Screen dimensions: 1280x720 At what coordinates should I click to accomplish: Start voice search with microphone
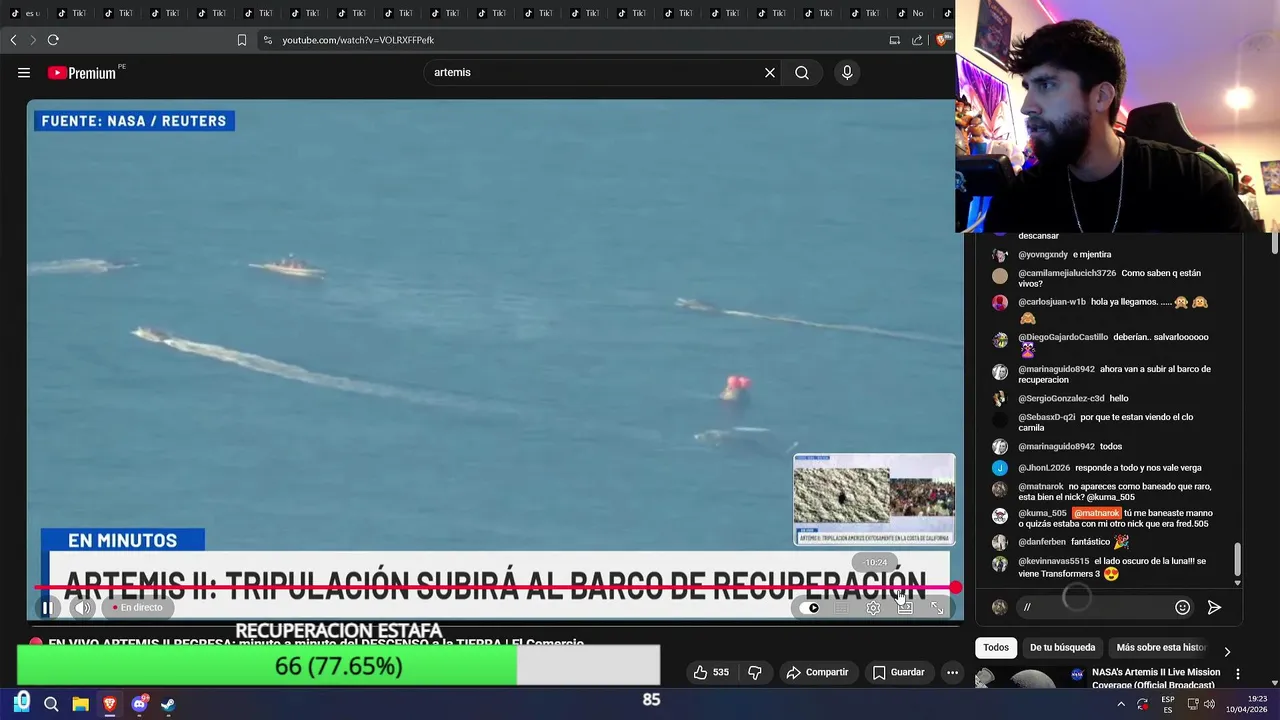[847, 72]
